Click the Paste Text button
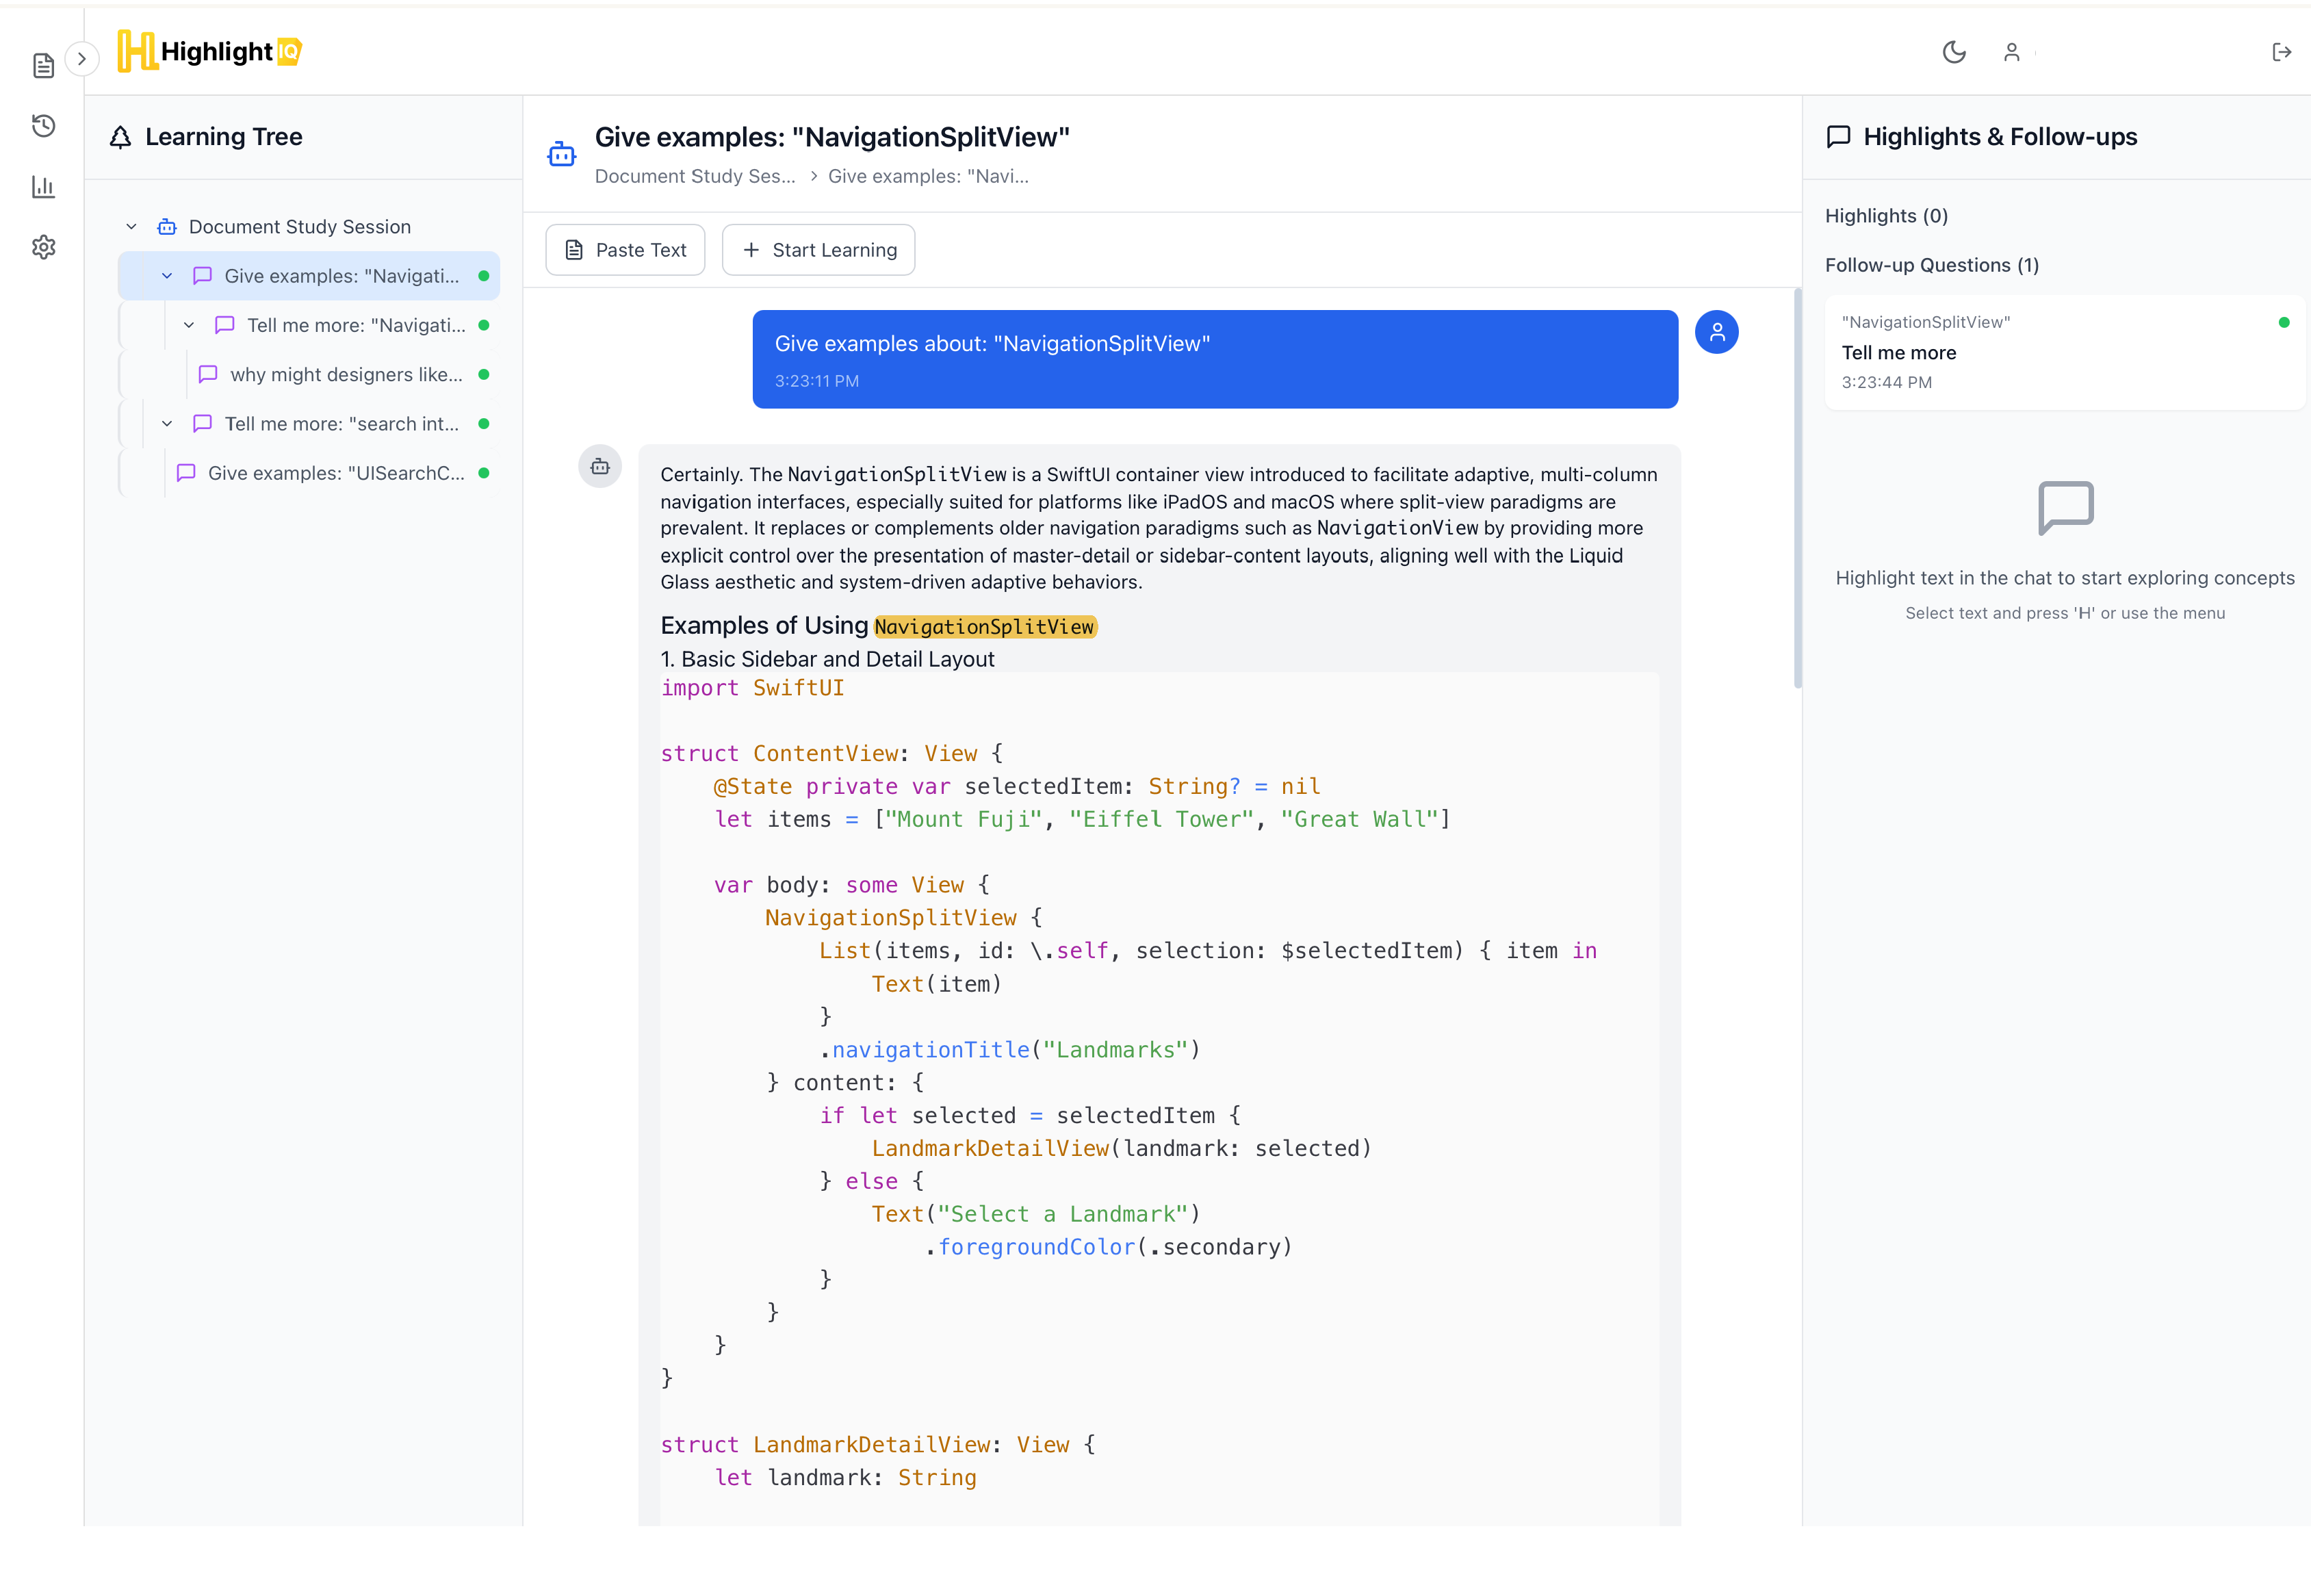Viewport: 2311px width, 1596px height. (625, 249)
